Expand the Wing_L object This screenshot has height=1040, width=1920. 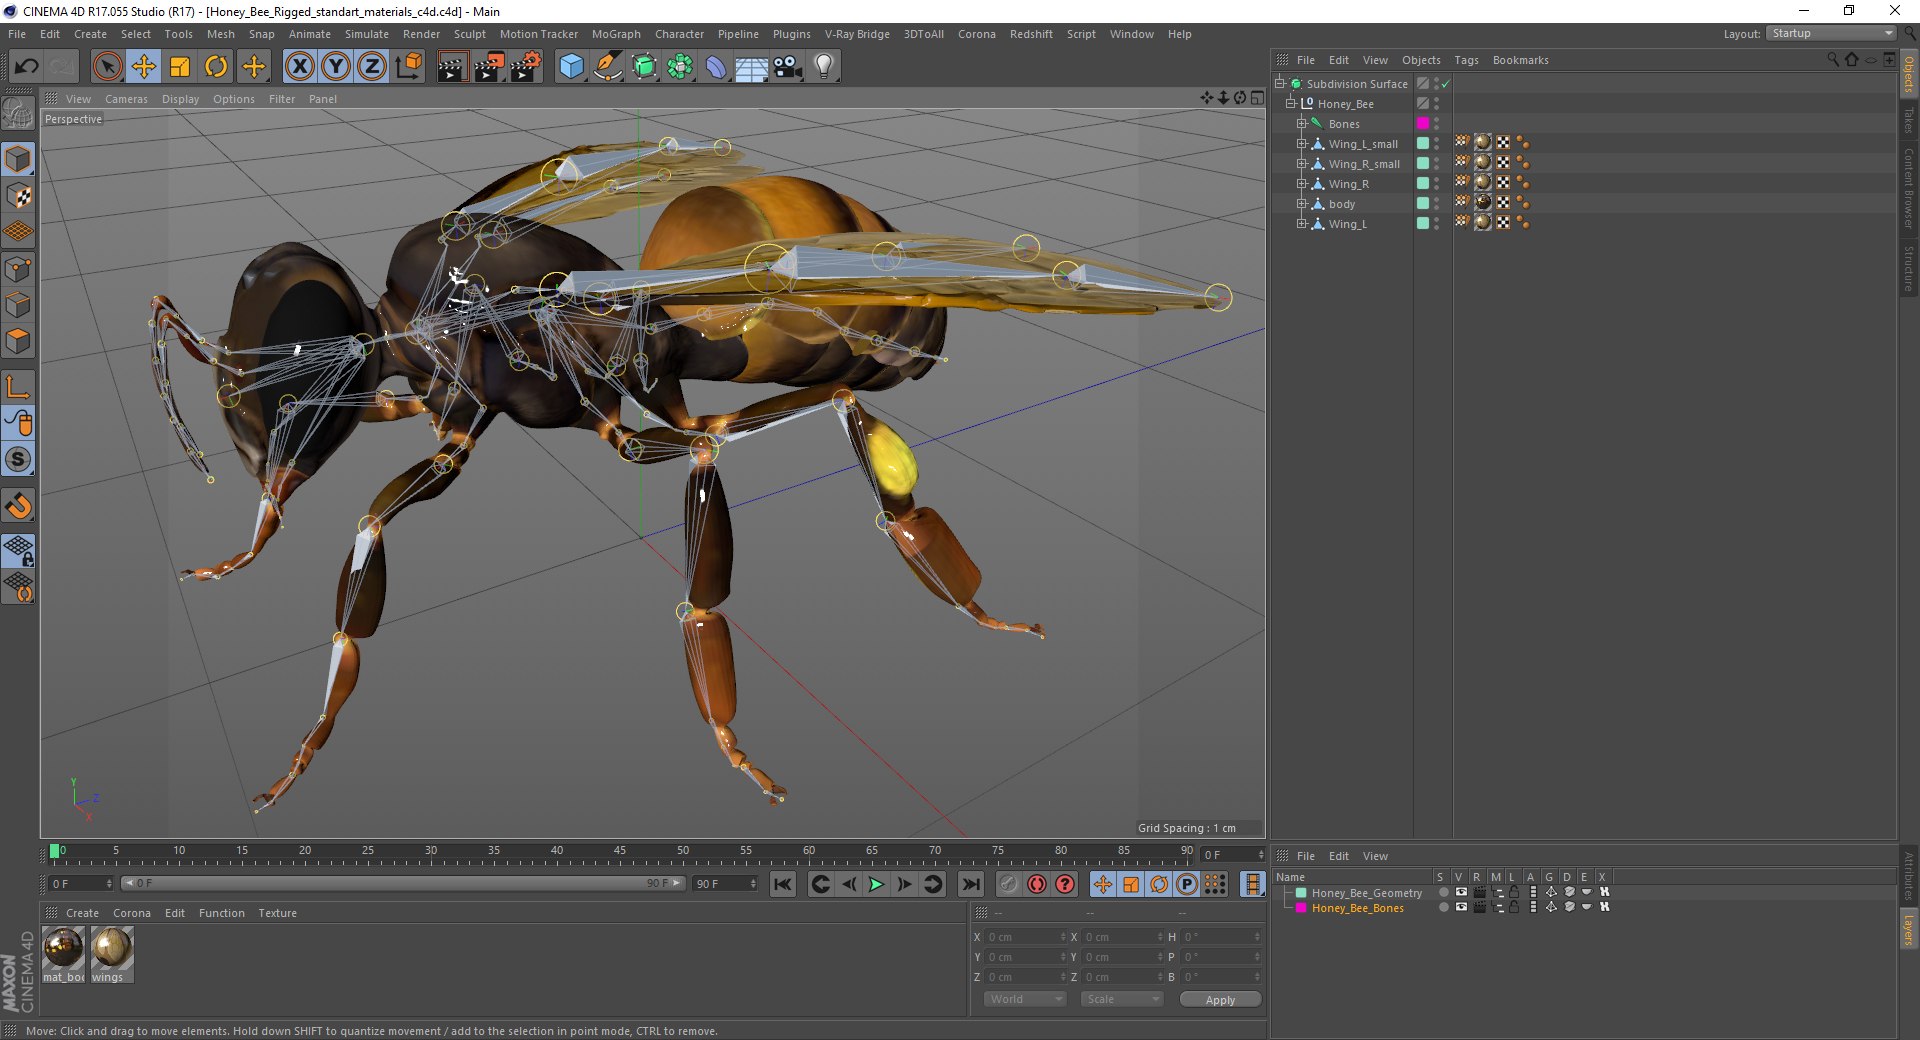coord(1302,223)
